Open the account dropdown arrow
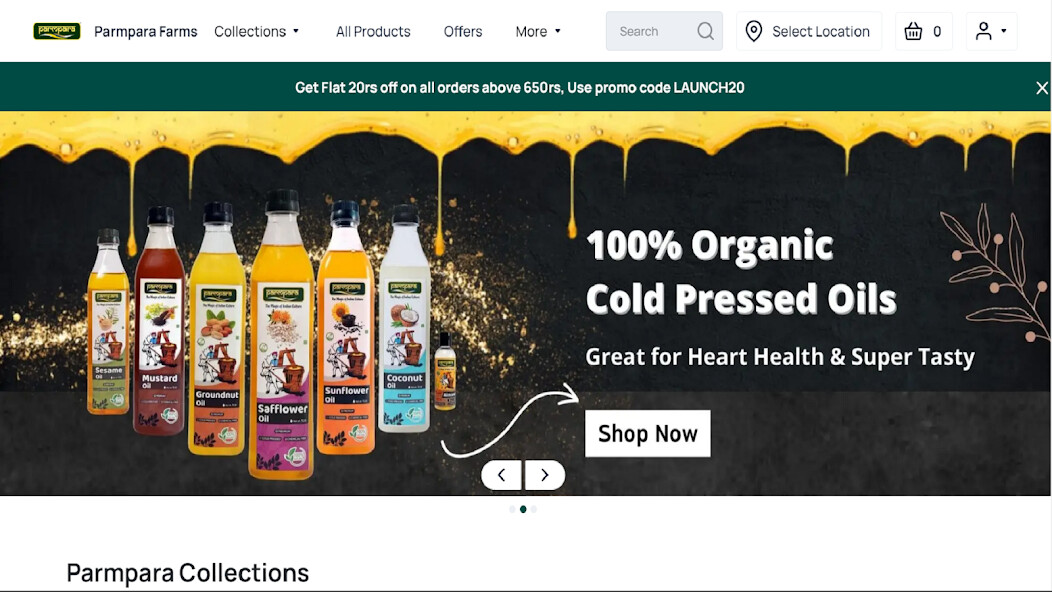Image resolution: width=1052 pixels, height=592 pixels. coord(1004,31)
